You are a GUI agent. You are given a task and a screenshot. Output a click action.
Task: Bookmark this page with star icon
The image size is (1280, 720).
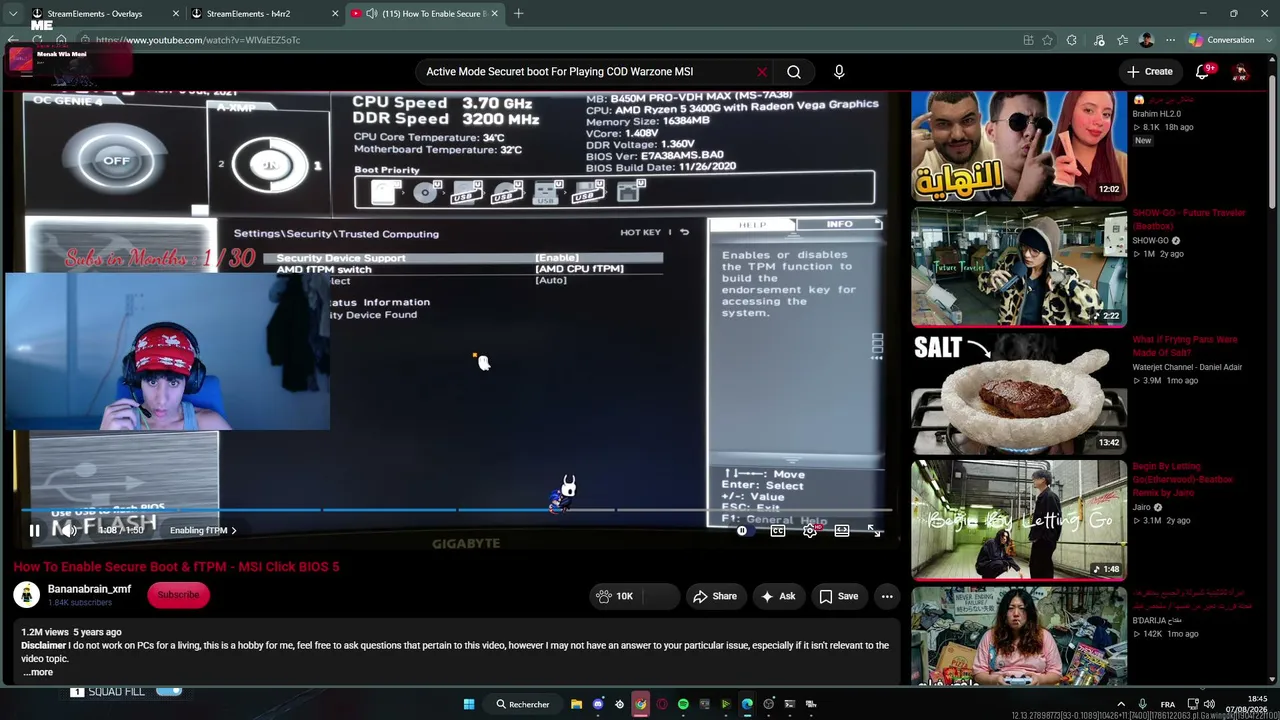pyautogui.click(x=1047, y=40)
